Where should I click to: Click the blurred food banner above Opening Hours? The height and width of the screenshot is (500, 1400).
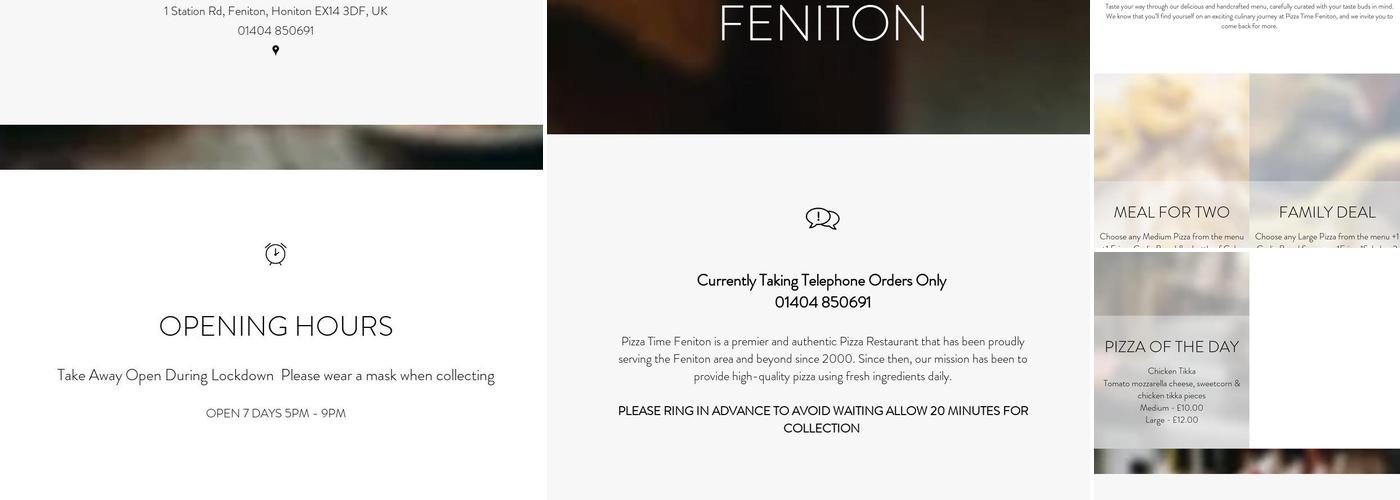pyautogui.click(x=272, y=147)
